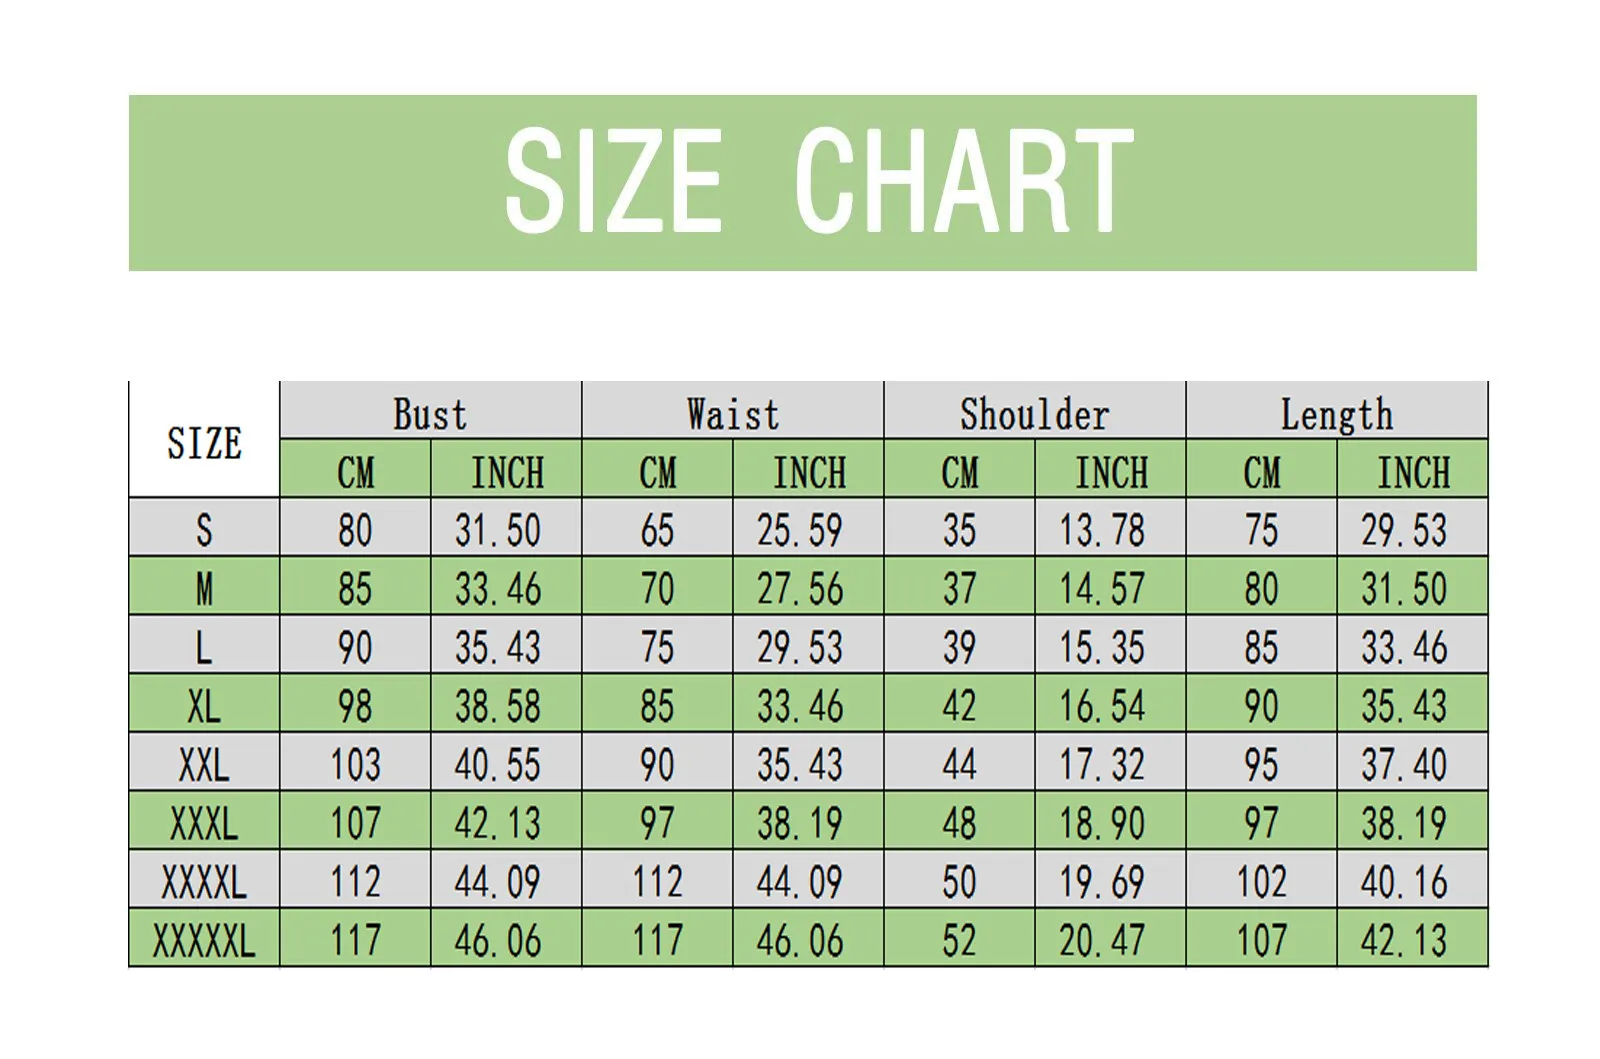Click the Bust CM subheader
1600x1059 pixels.
coord(355,471)
